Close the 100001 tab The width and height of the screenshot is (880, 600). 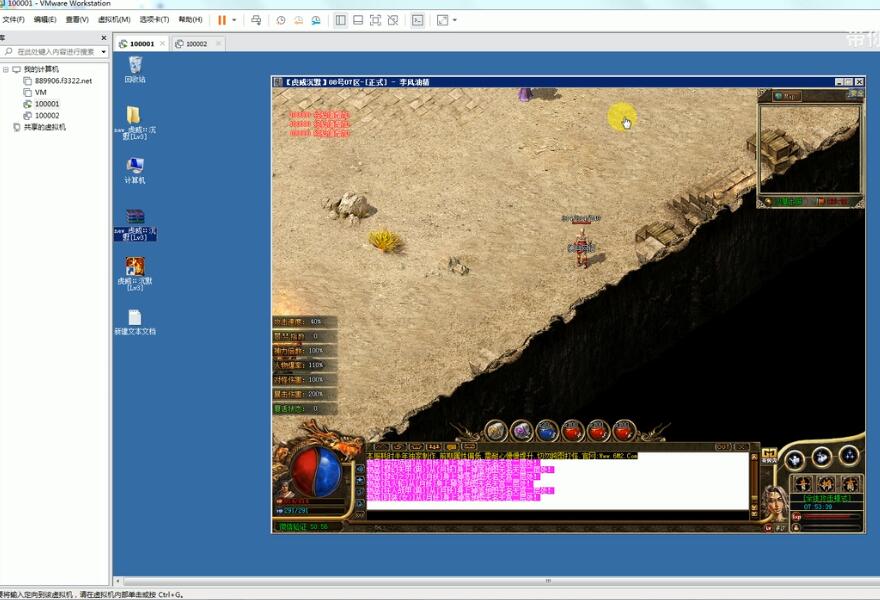click(x=162, y=43)
